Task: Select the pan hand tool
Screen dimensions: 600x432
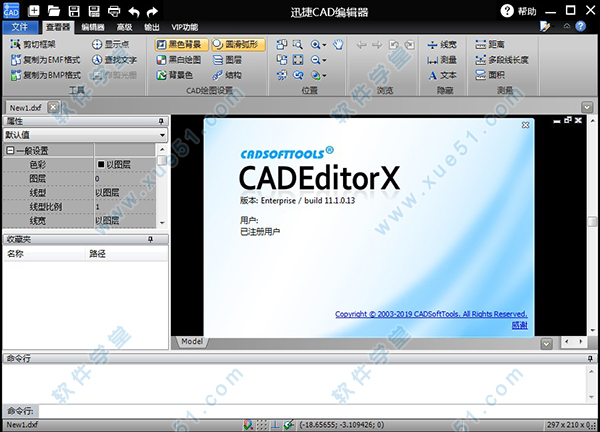Action: pos(338,44)
